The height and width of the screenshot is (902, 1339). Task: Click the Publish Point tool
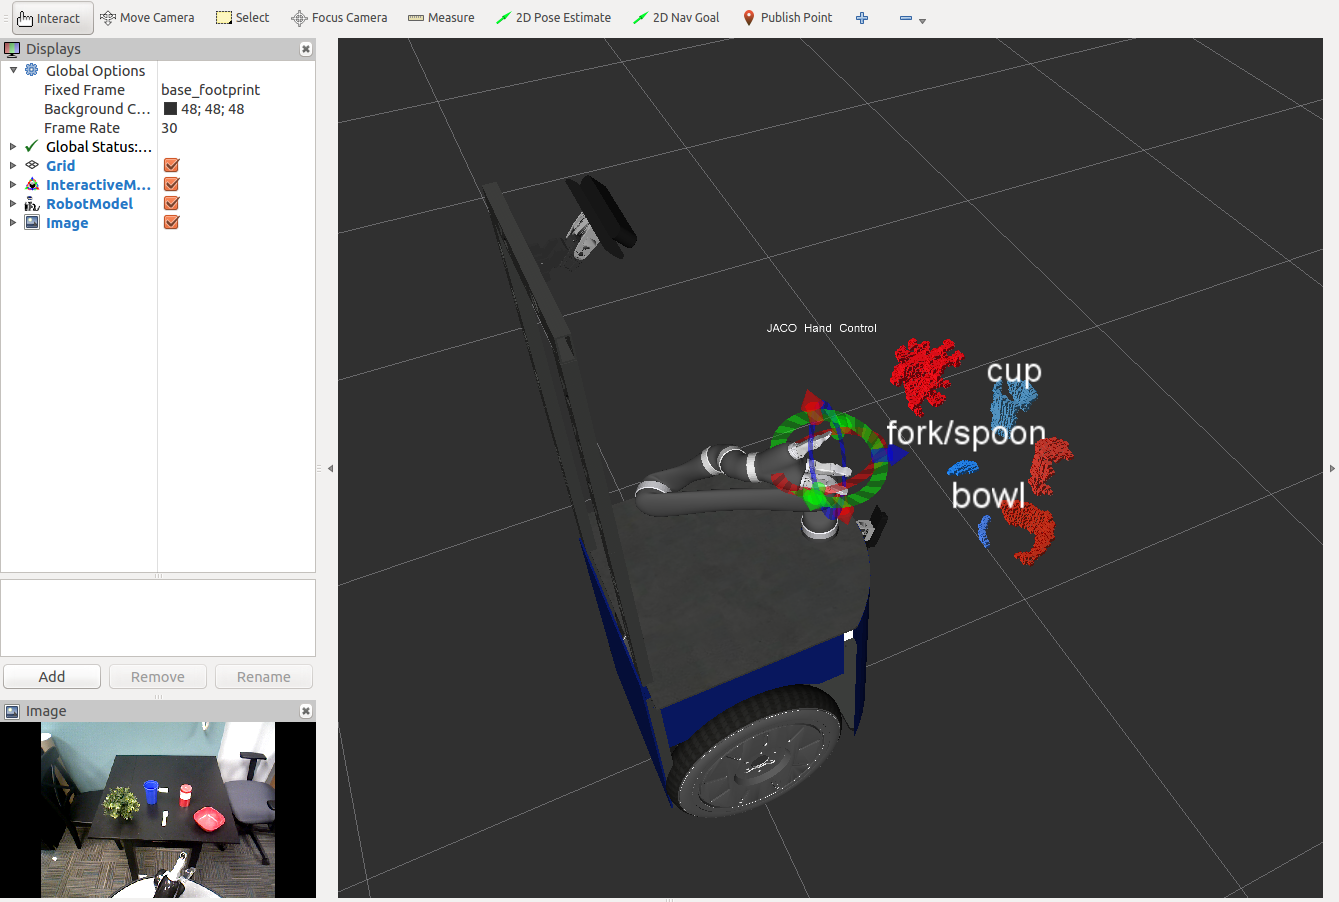coord(788,18)
